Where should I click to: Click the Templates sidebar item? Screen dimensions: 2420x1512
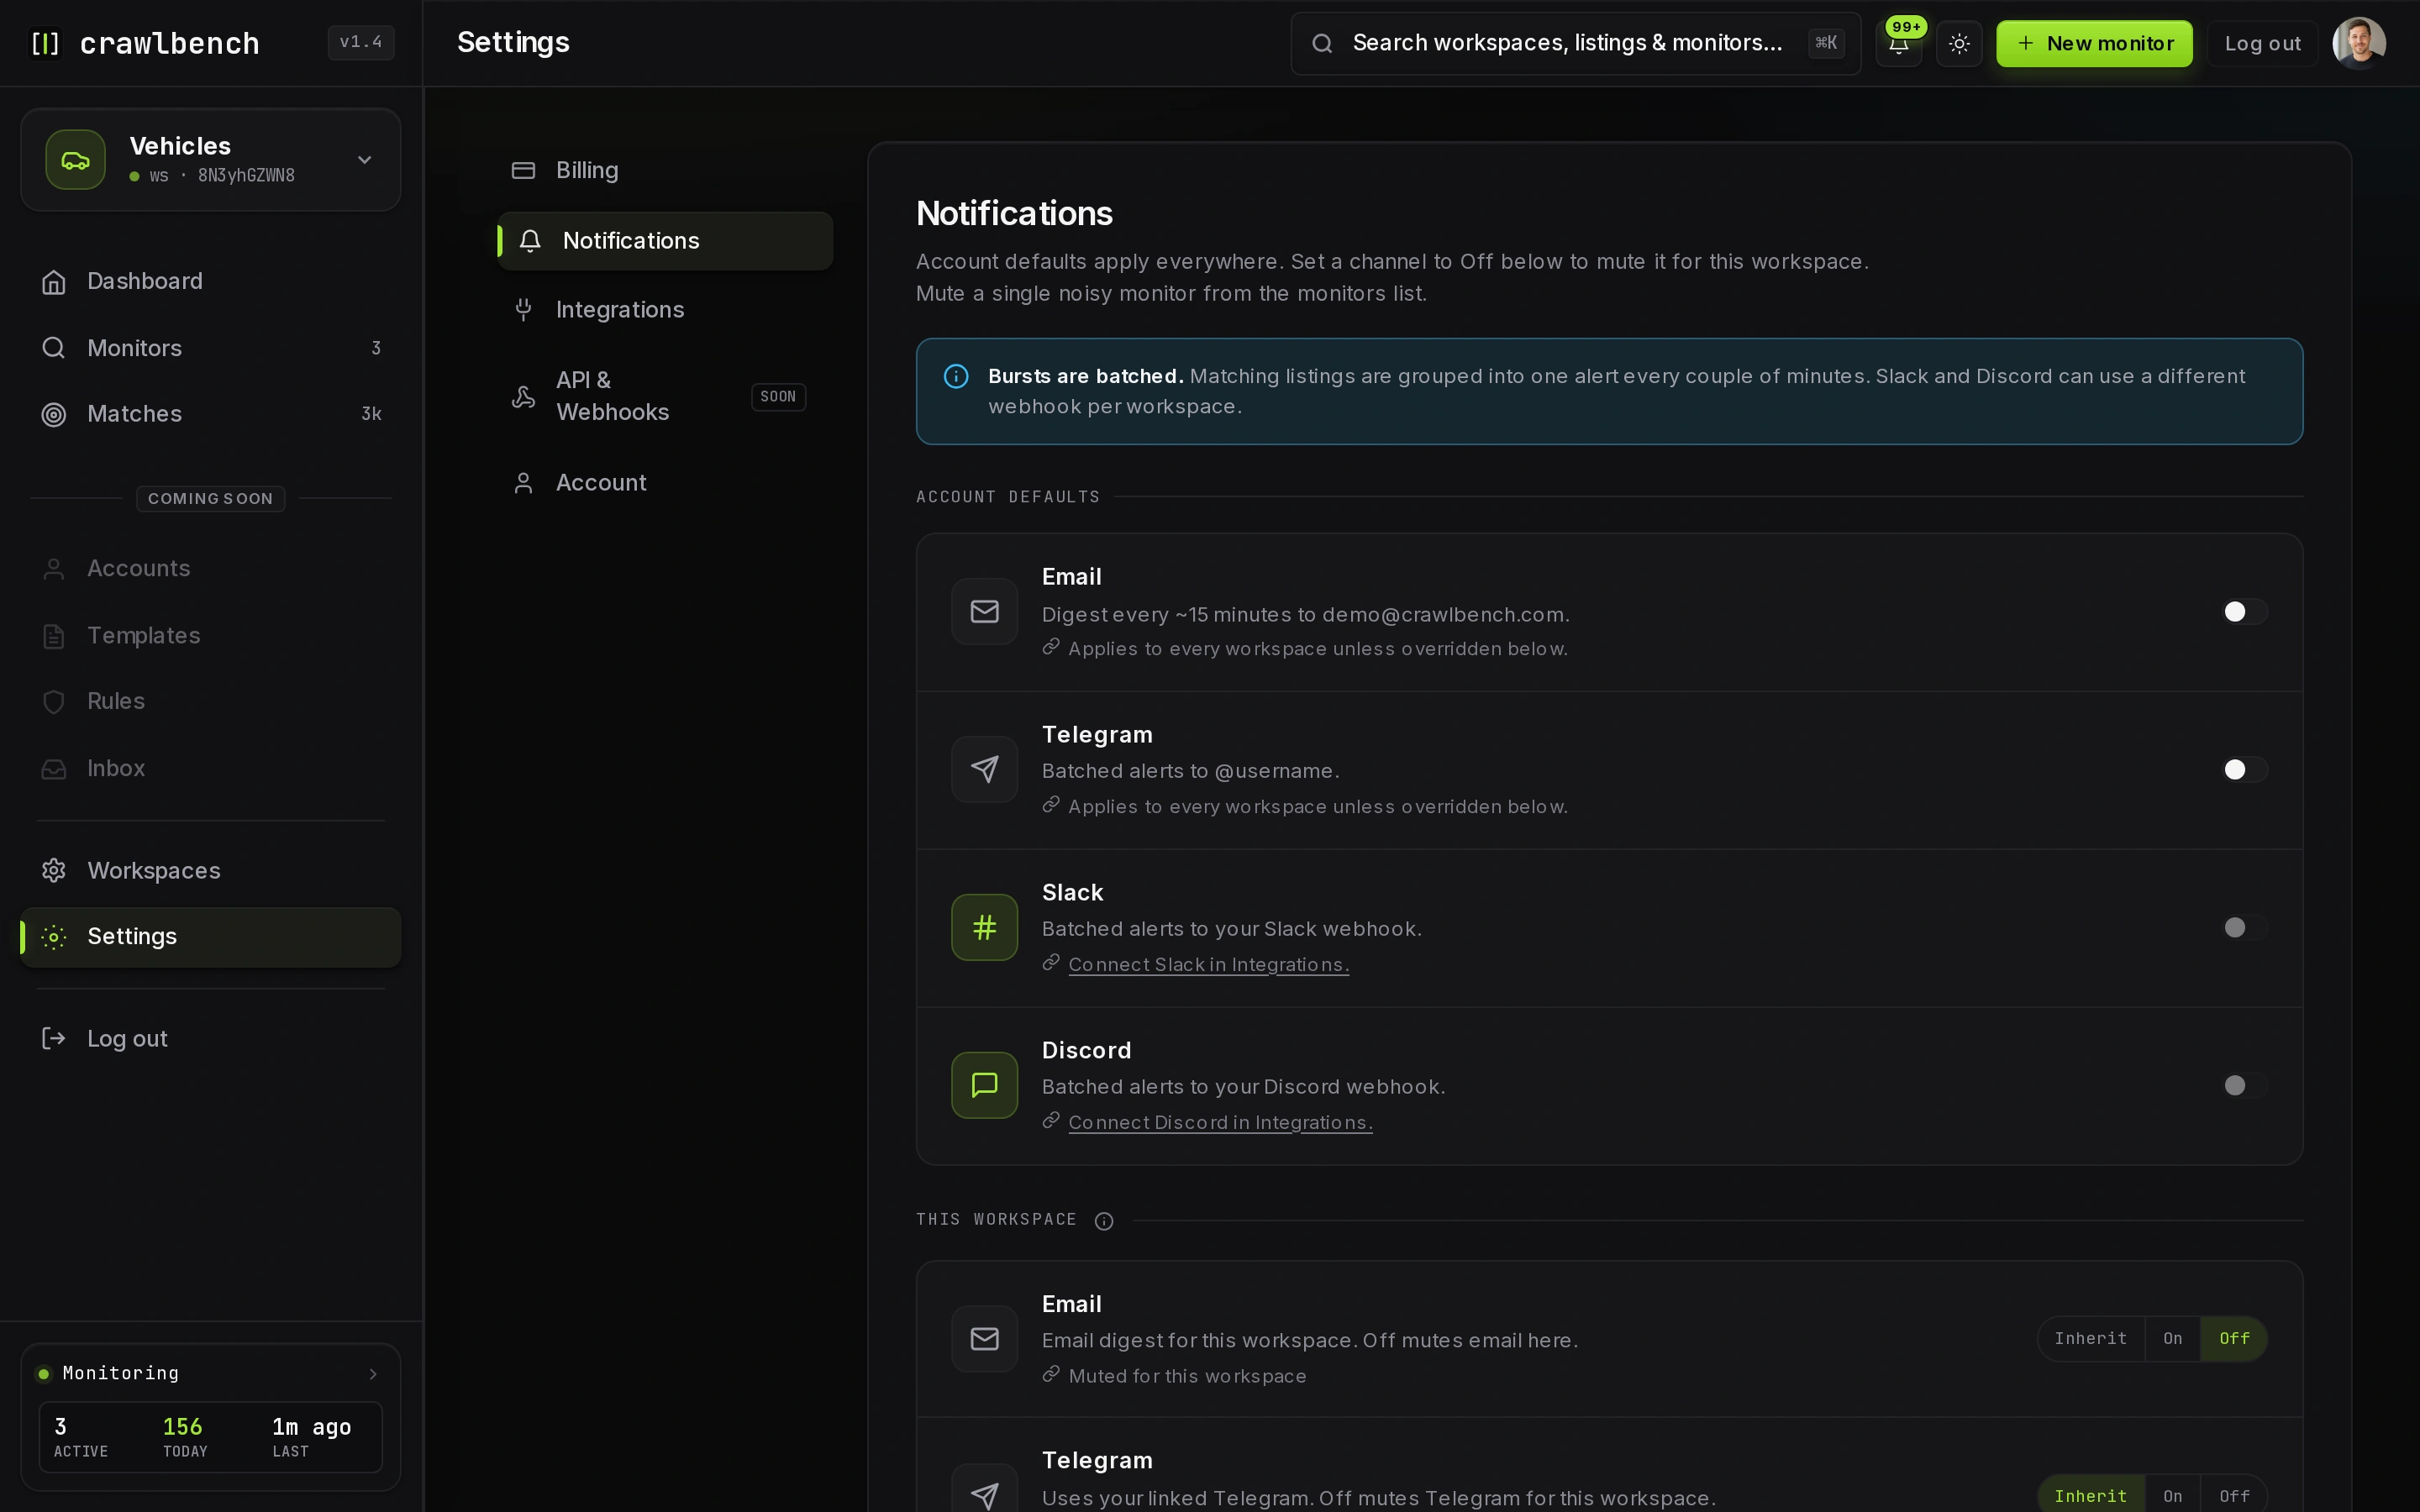(211, 636)
